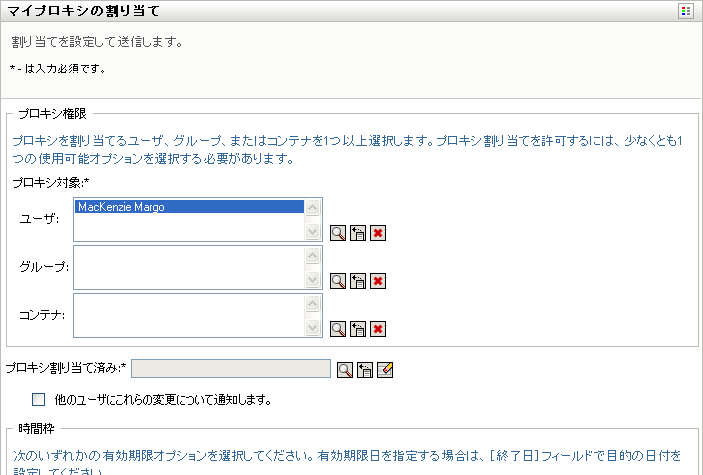Select MacKenzie Margo in user list

click(x=188, y=207)
